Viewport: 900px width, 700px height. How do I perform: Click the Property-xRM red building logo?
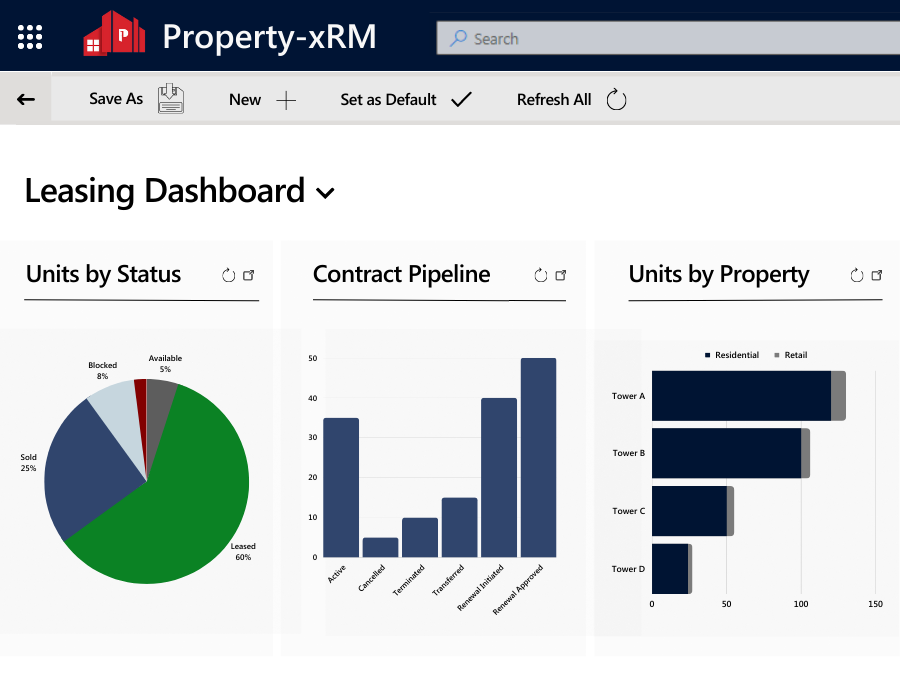point(114,34)
